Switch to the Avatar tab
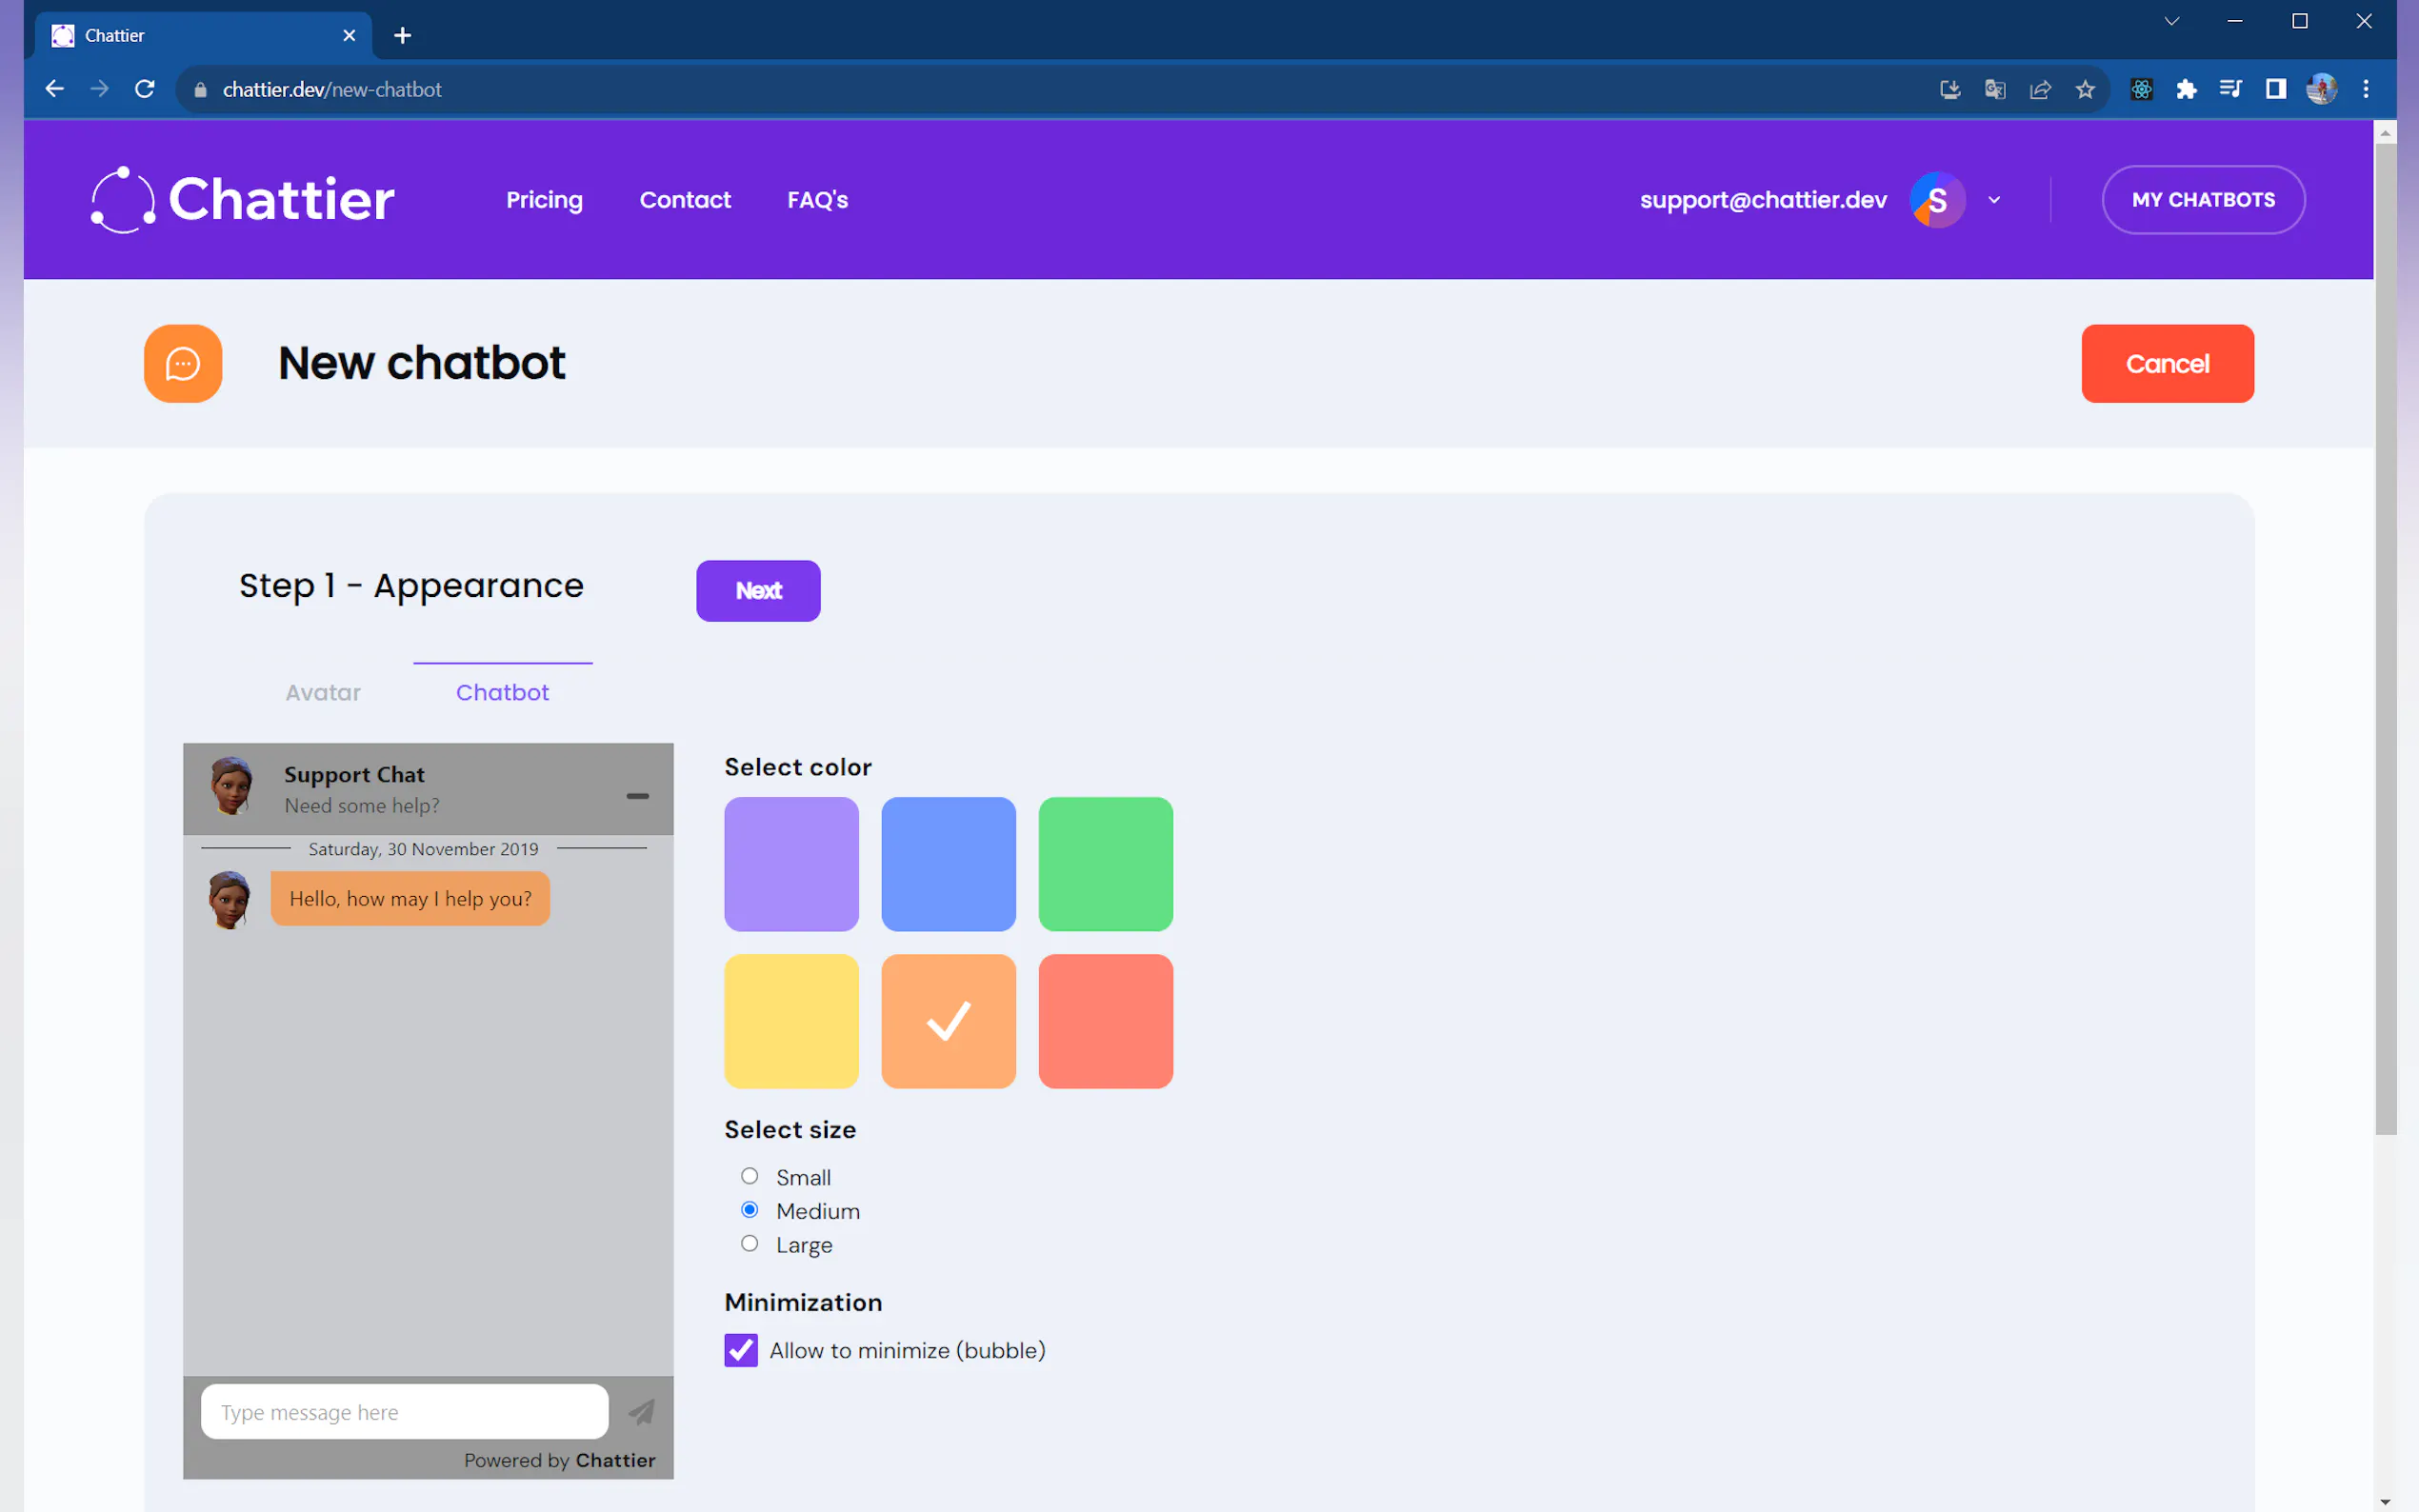This screenshot has width=2419, height=1512. tap(322, 692)
